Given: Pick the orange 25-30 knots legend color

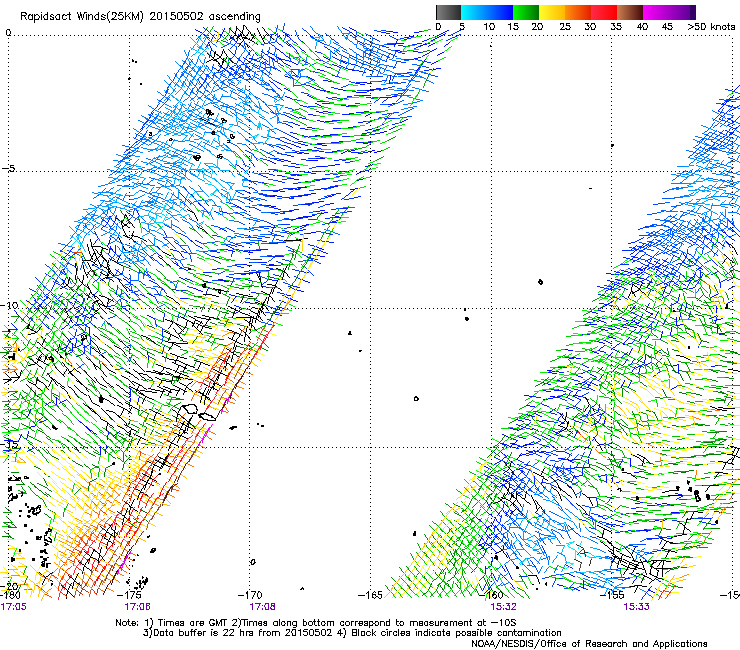Looking at the screenshot, I should point(578,12).
